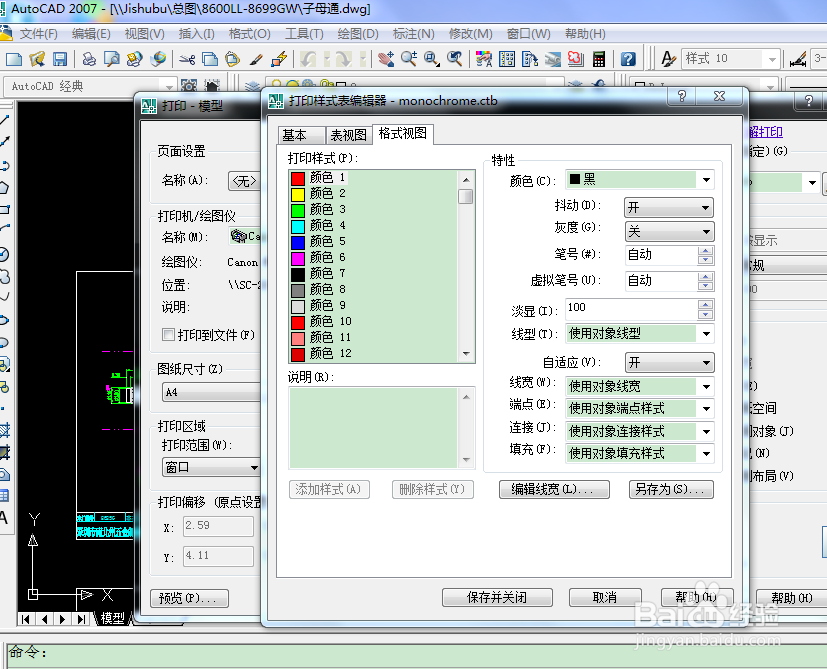
Task: Increase the 笔号 (#) spinner value
Action: click(705, 250)
